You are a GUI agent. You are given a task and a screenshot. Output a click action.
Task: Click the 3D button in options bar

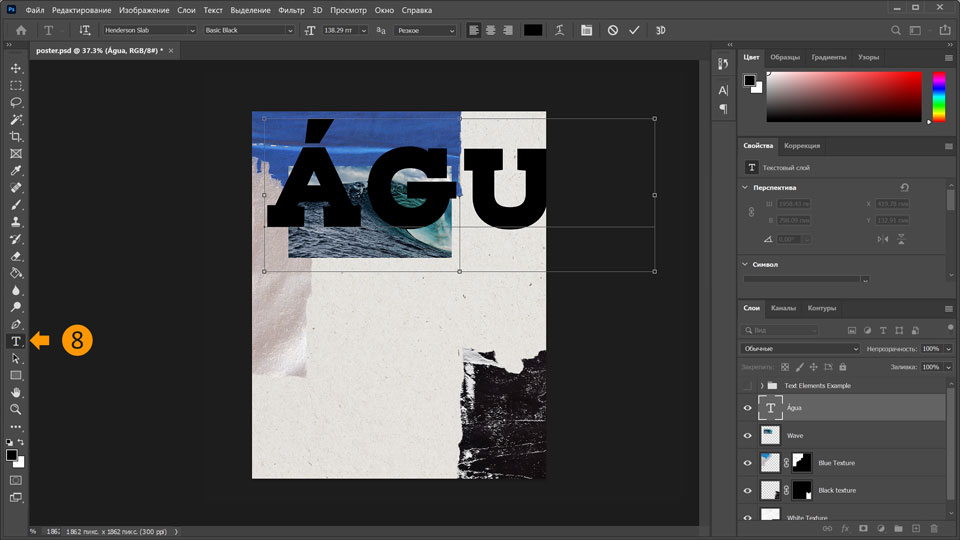[660, 31]
